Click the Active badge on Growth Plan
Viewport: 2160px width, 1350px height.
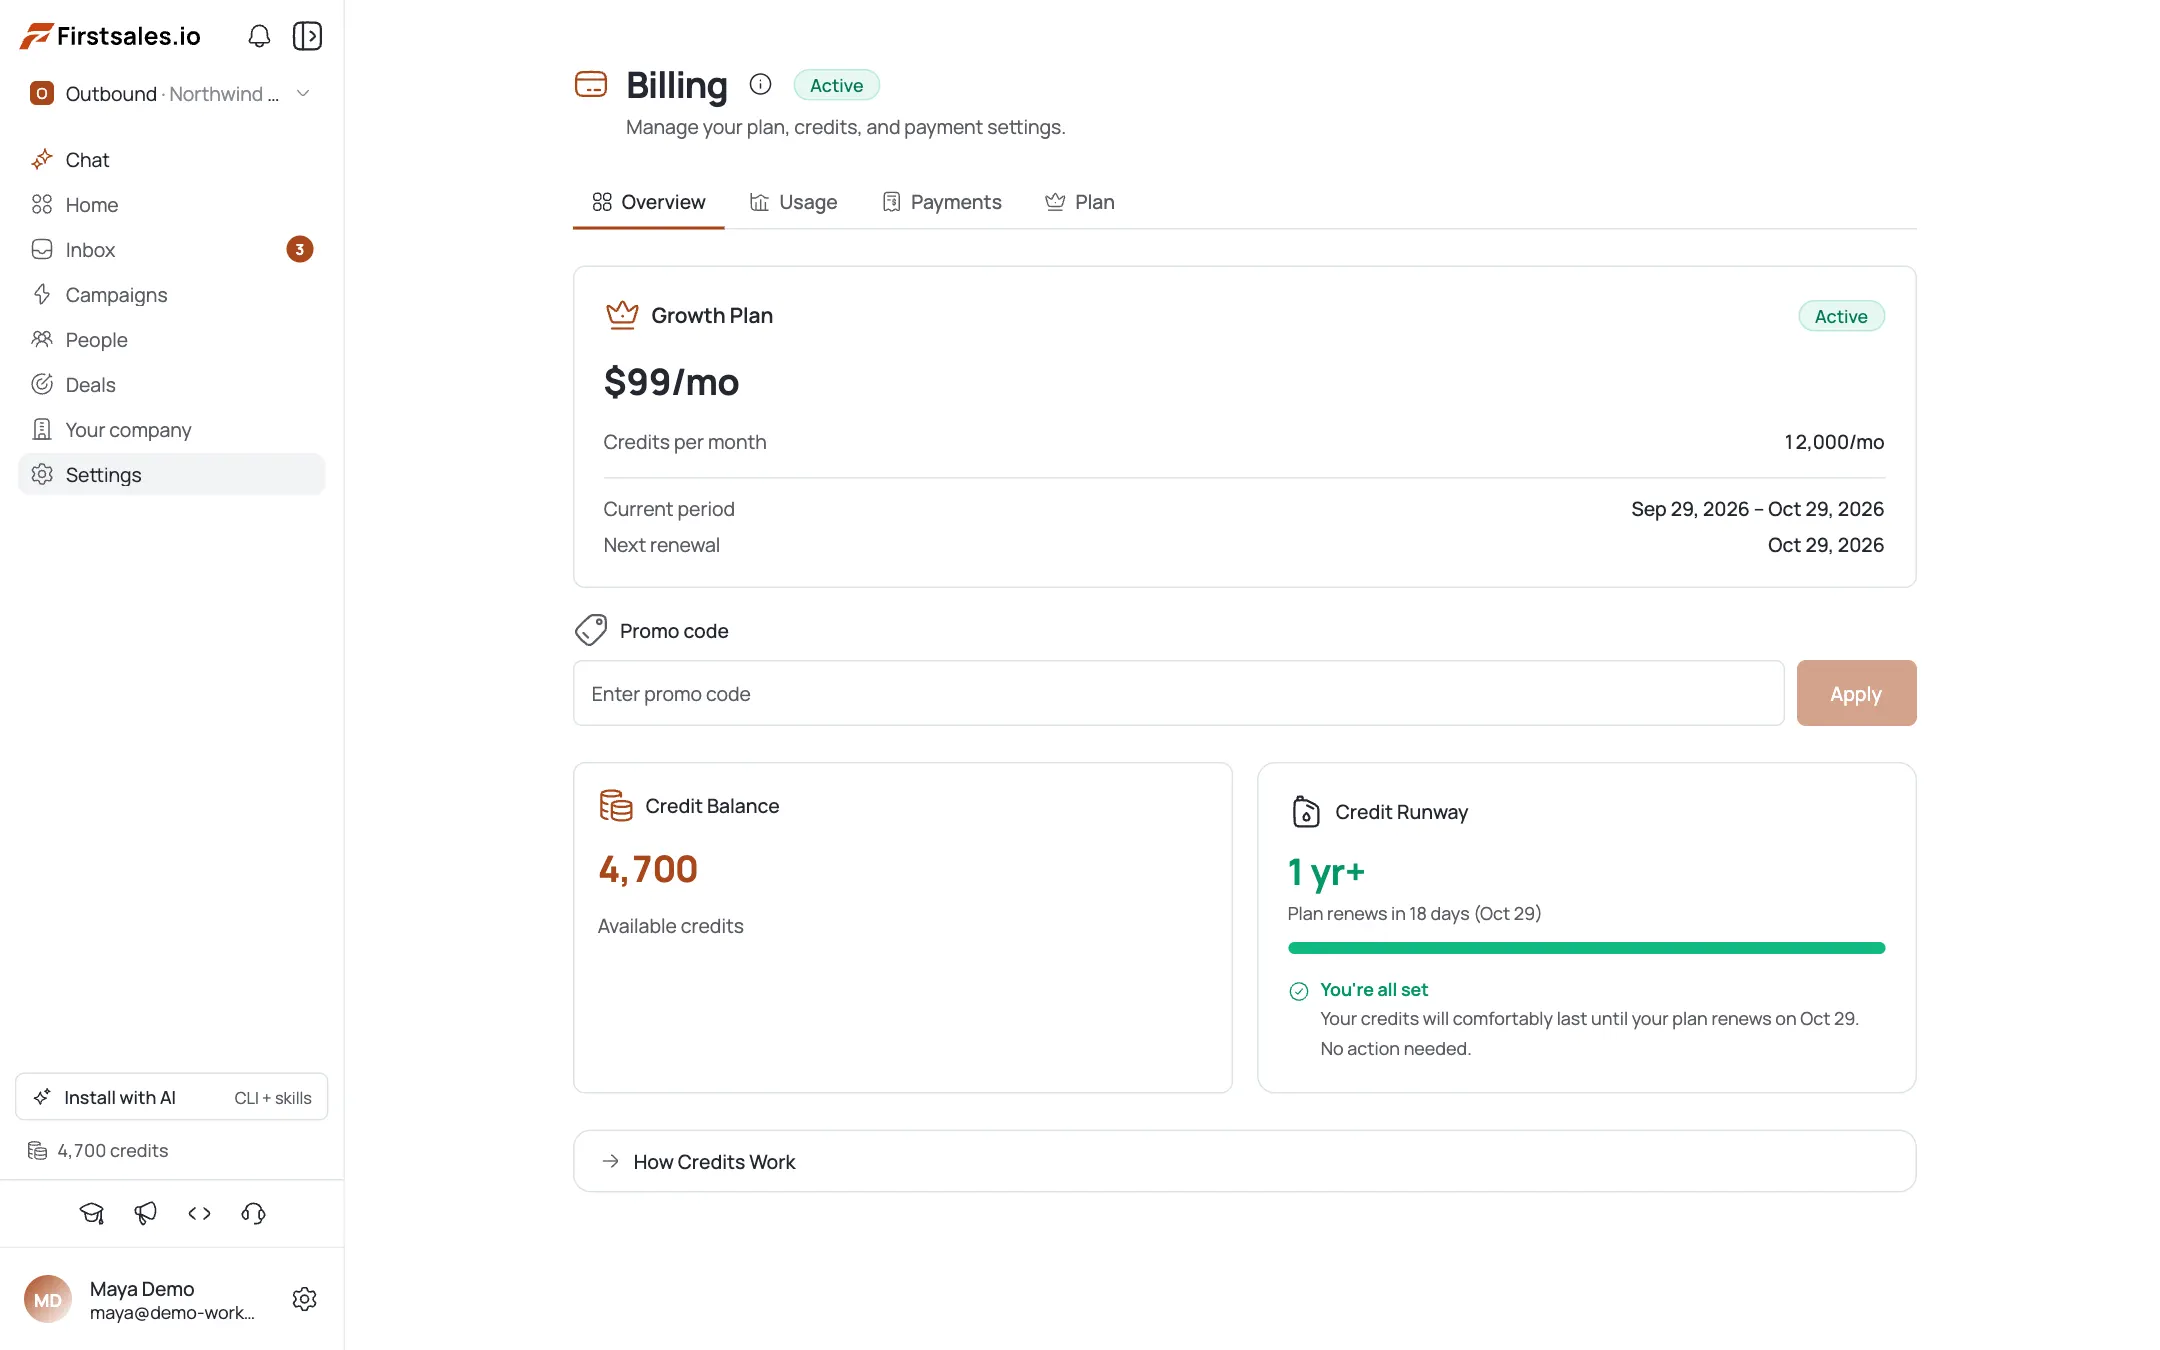pyautogui.click(x=1841, y=316)
